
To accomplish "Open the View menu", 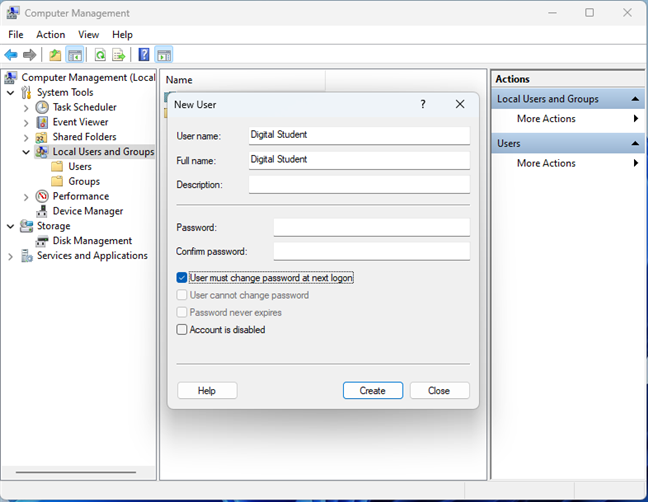I will (89, 34).
